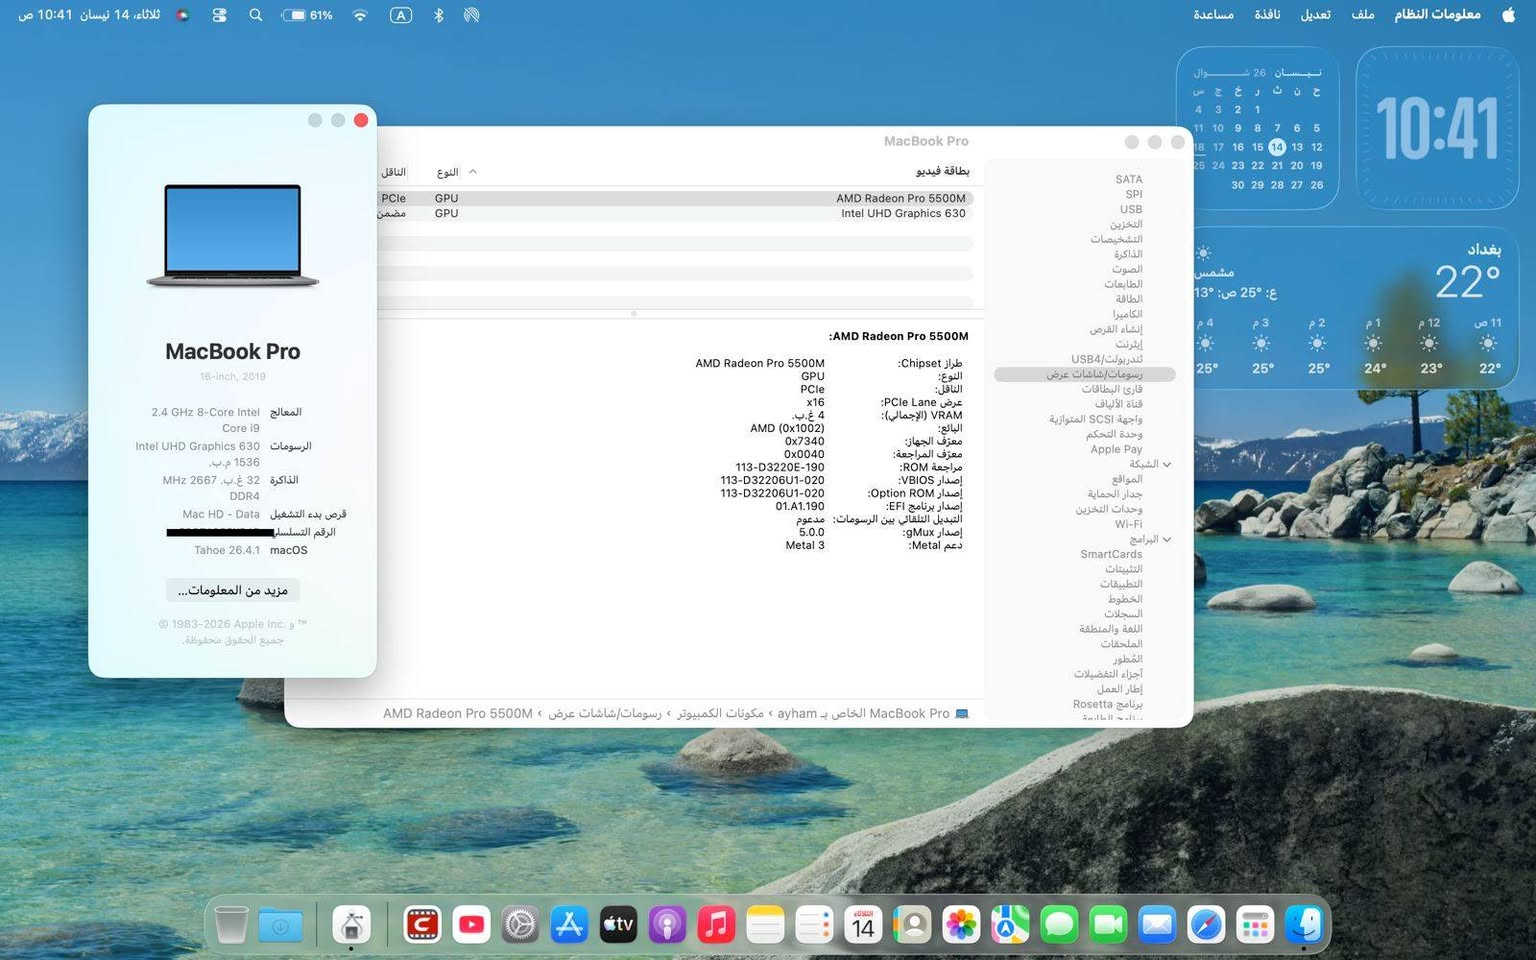Viewport: 1536px width, 960px height.
Task: Open the Apps launcher grid in Dock
Action: (1255, 925)
